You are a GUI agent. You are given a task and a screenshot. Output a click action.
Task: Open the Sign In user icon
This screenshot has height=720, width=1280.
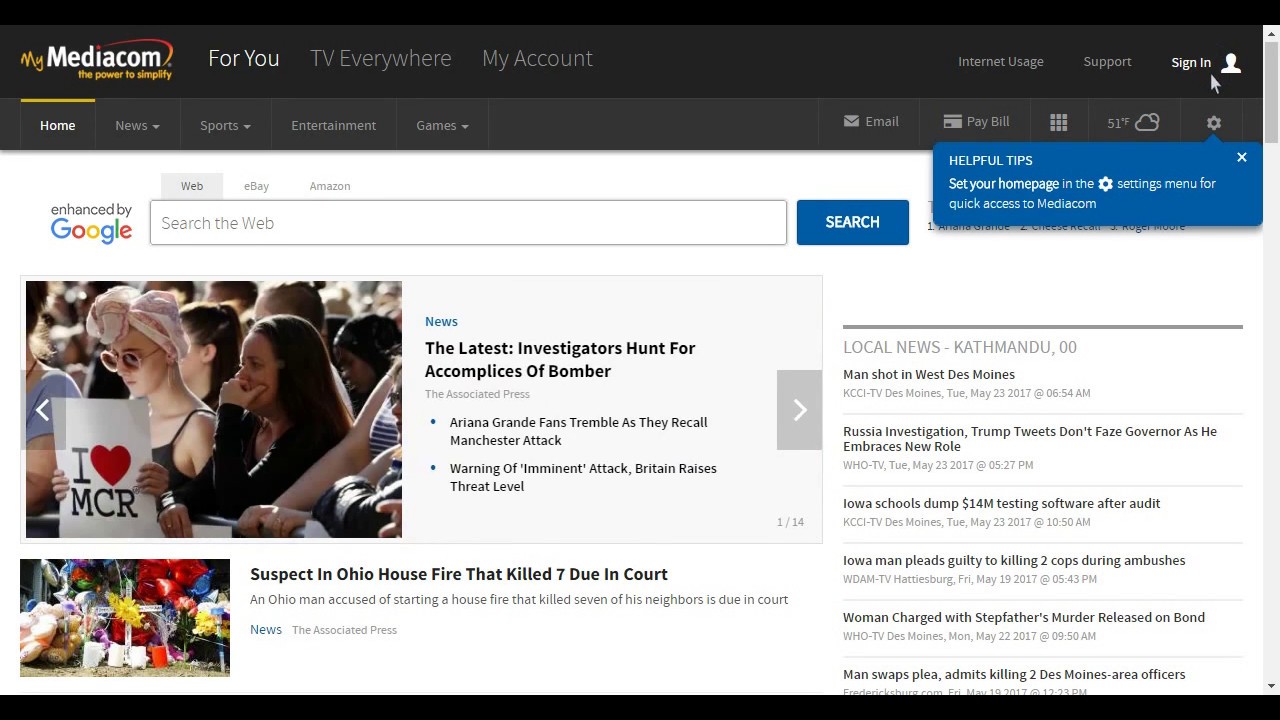[1231, 63]
